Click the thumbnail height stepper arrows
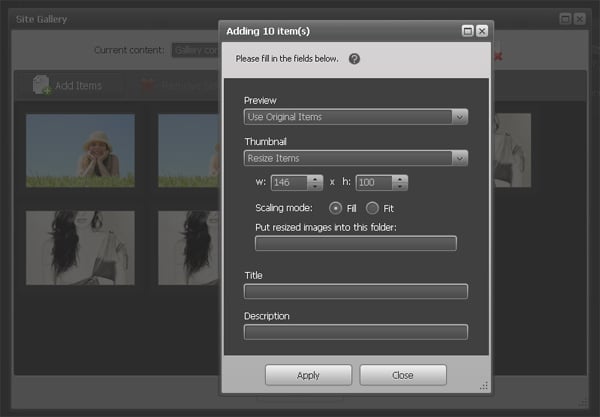This screenshot has height=417, width=600. click(400, 182)
